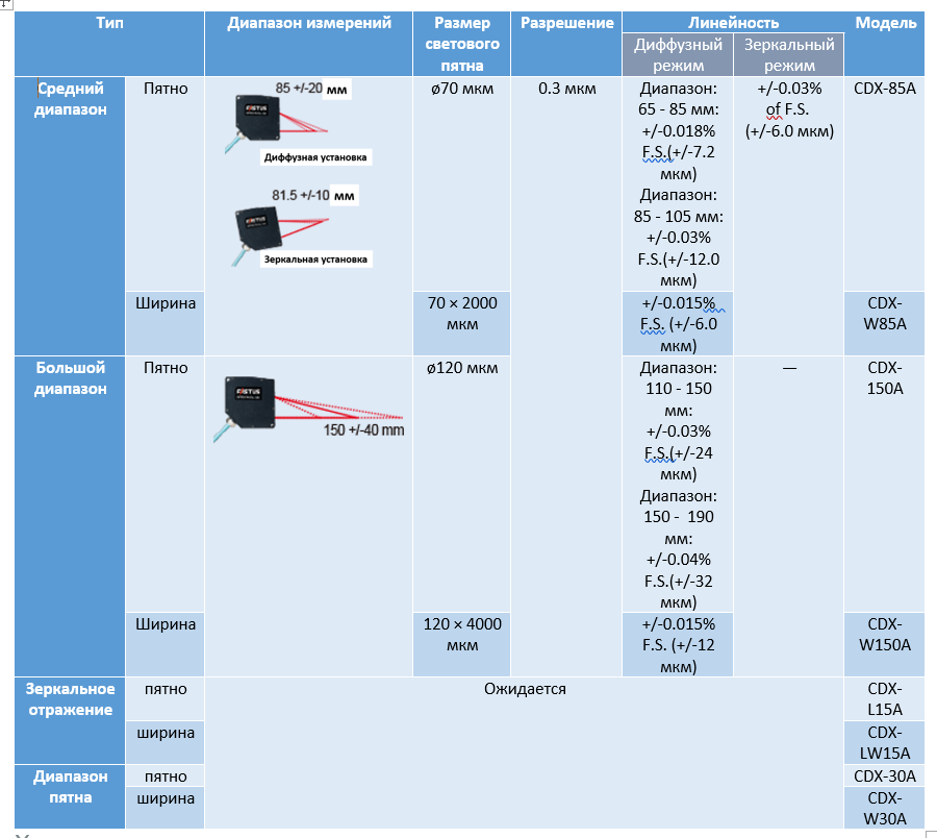Viewport: 937px width, 838px height.
Task: Click the 150 +/-40 mm sensor image
Action: pyautogui.click(x=305, y=406)
